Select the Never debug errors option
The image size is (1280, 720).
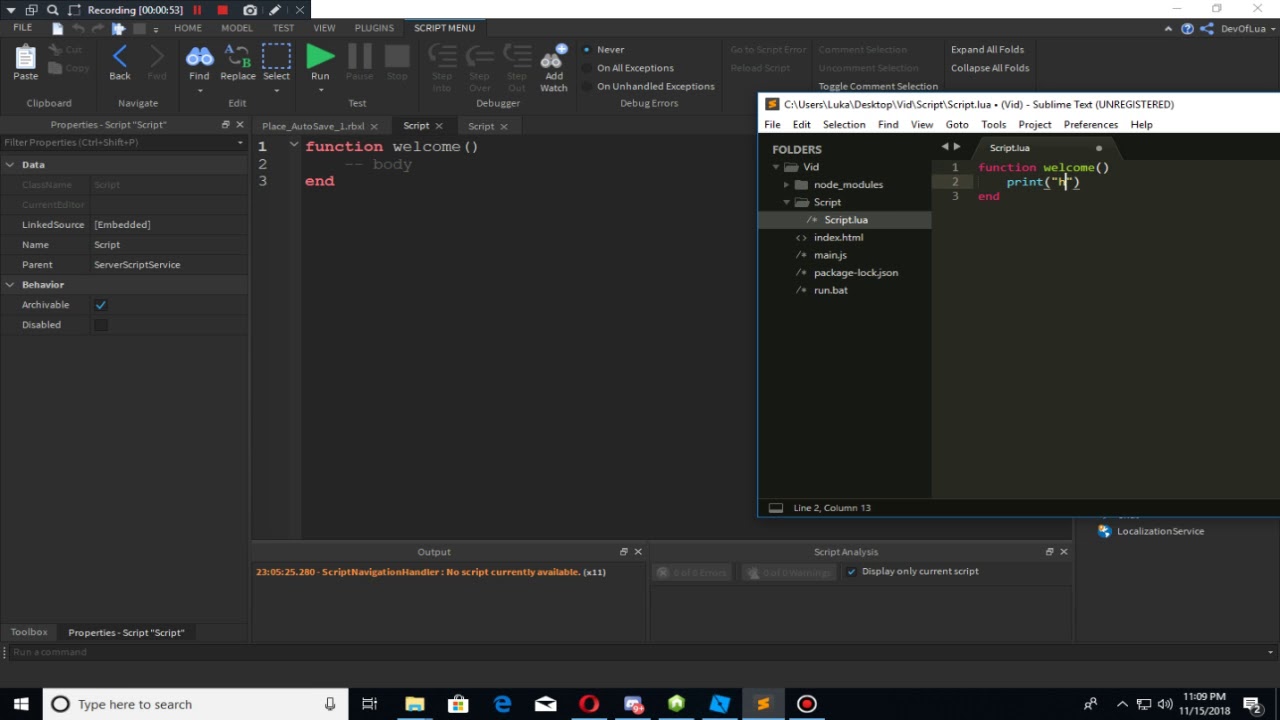(587, 49)
